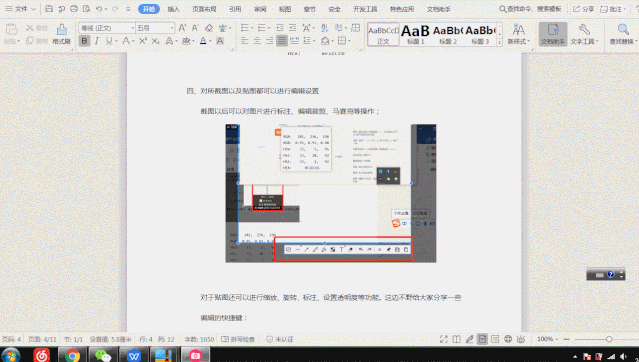Click the Superscript X² icon
Viewport: 639px width, 362px height.
pyautogui.click(x=143, y=41)
